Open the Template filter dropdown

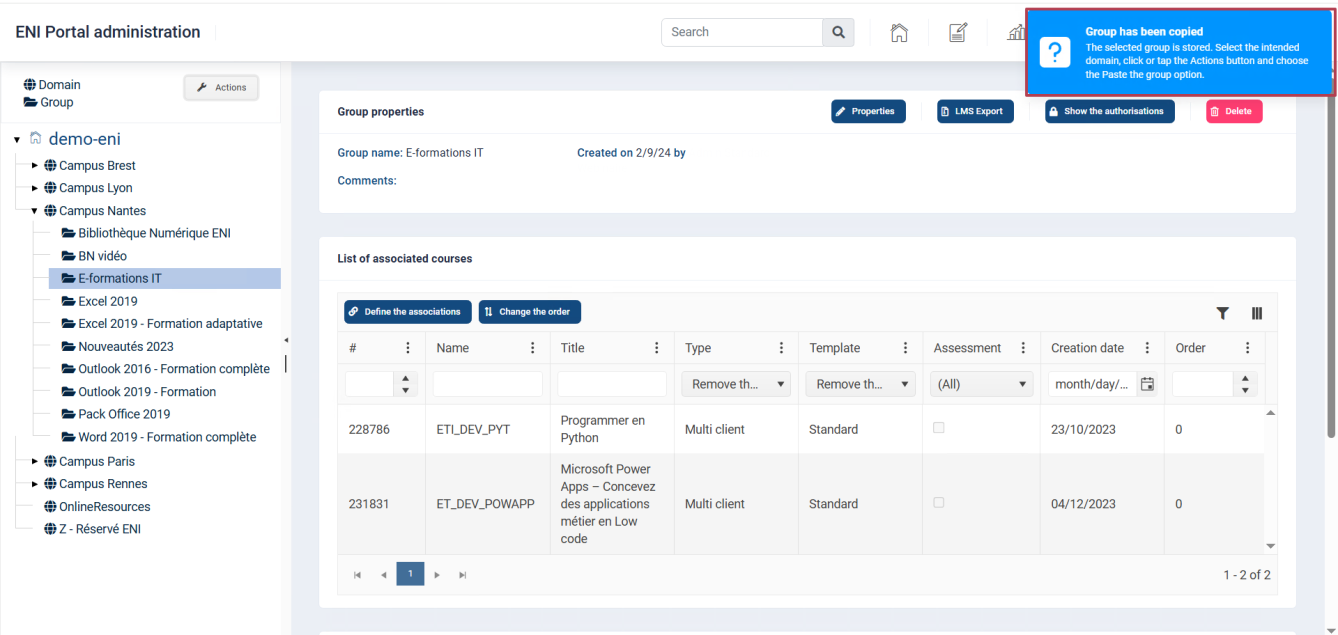point(860,384)
